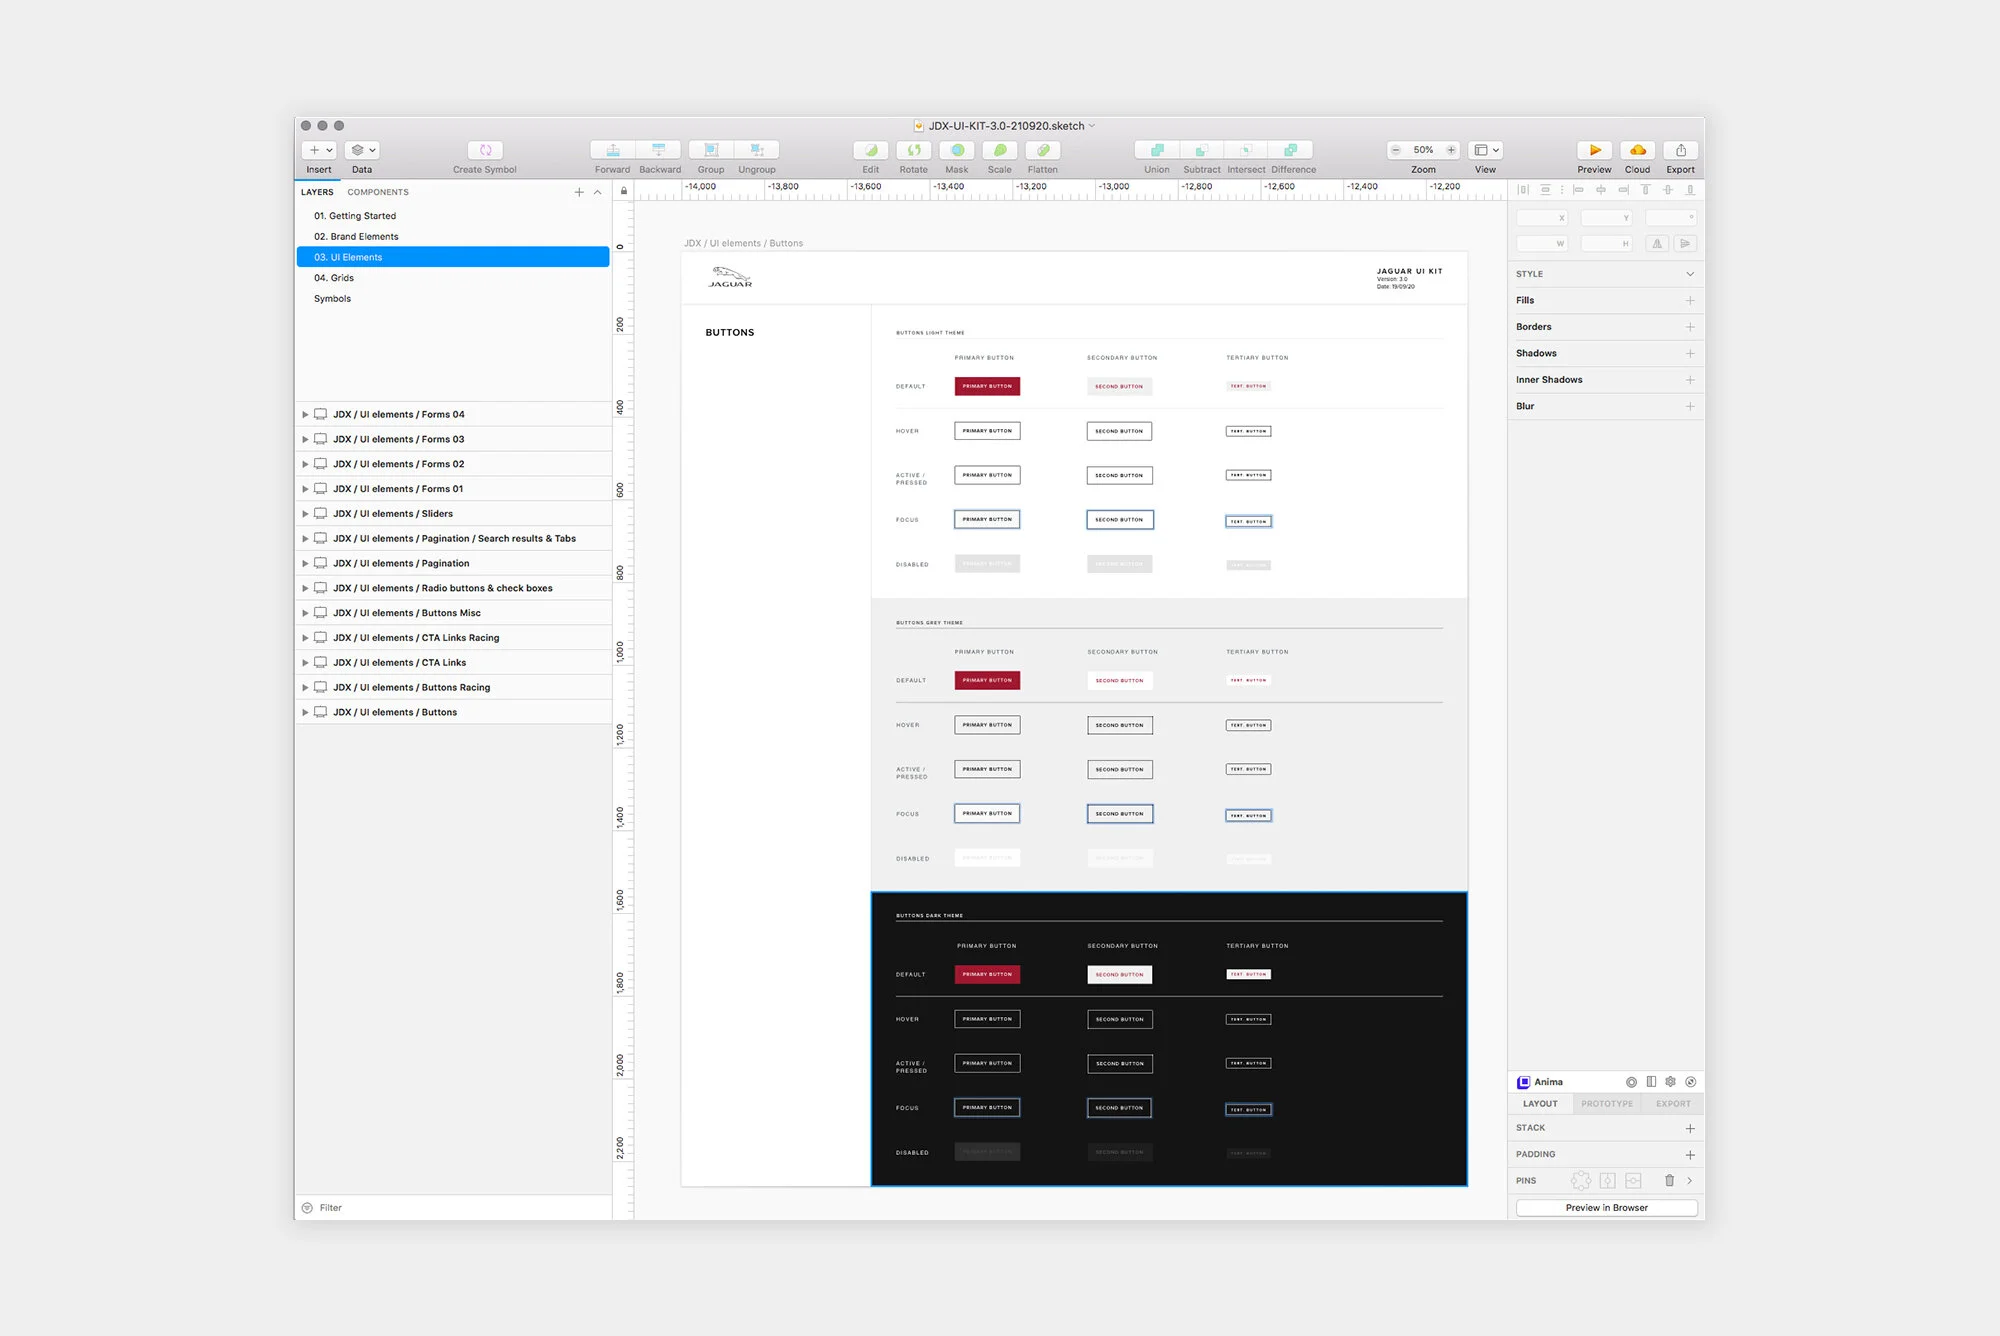2000x1336 pixels.
Task: Click the Preview play icon
Action: coord(1594,150)
